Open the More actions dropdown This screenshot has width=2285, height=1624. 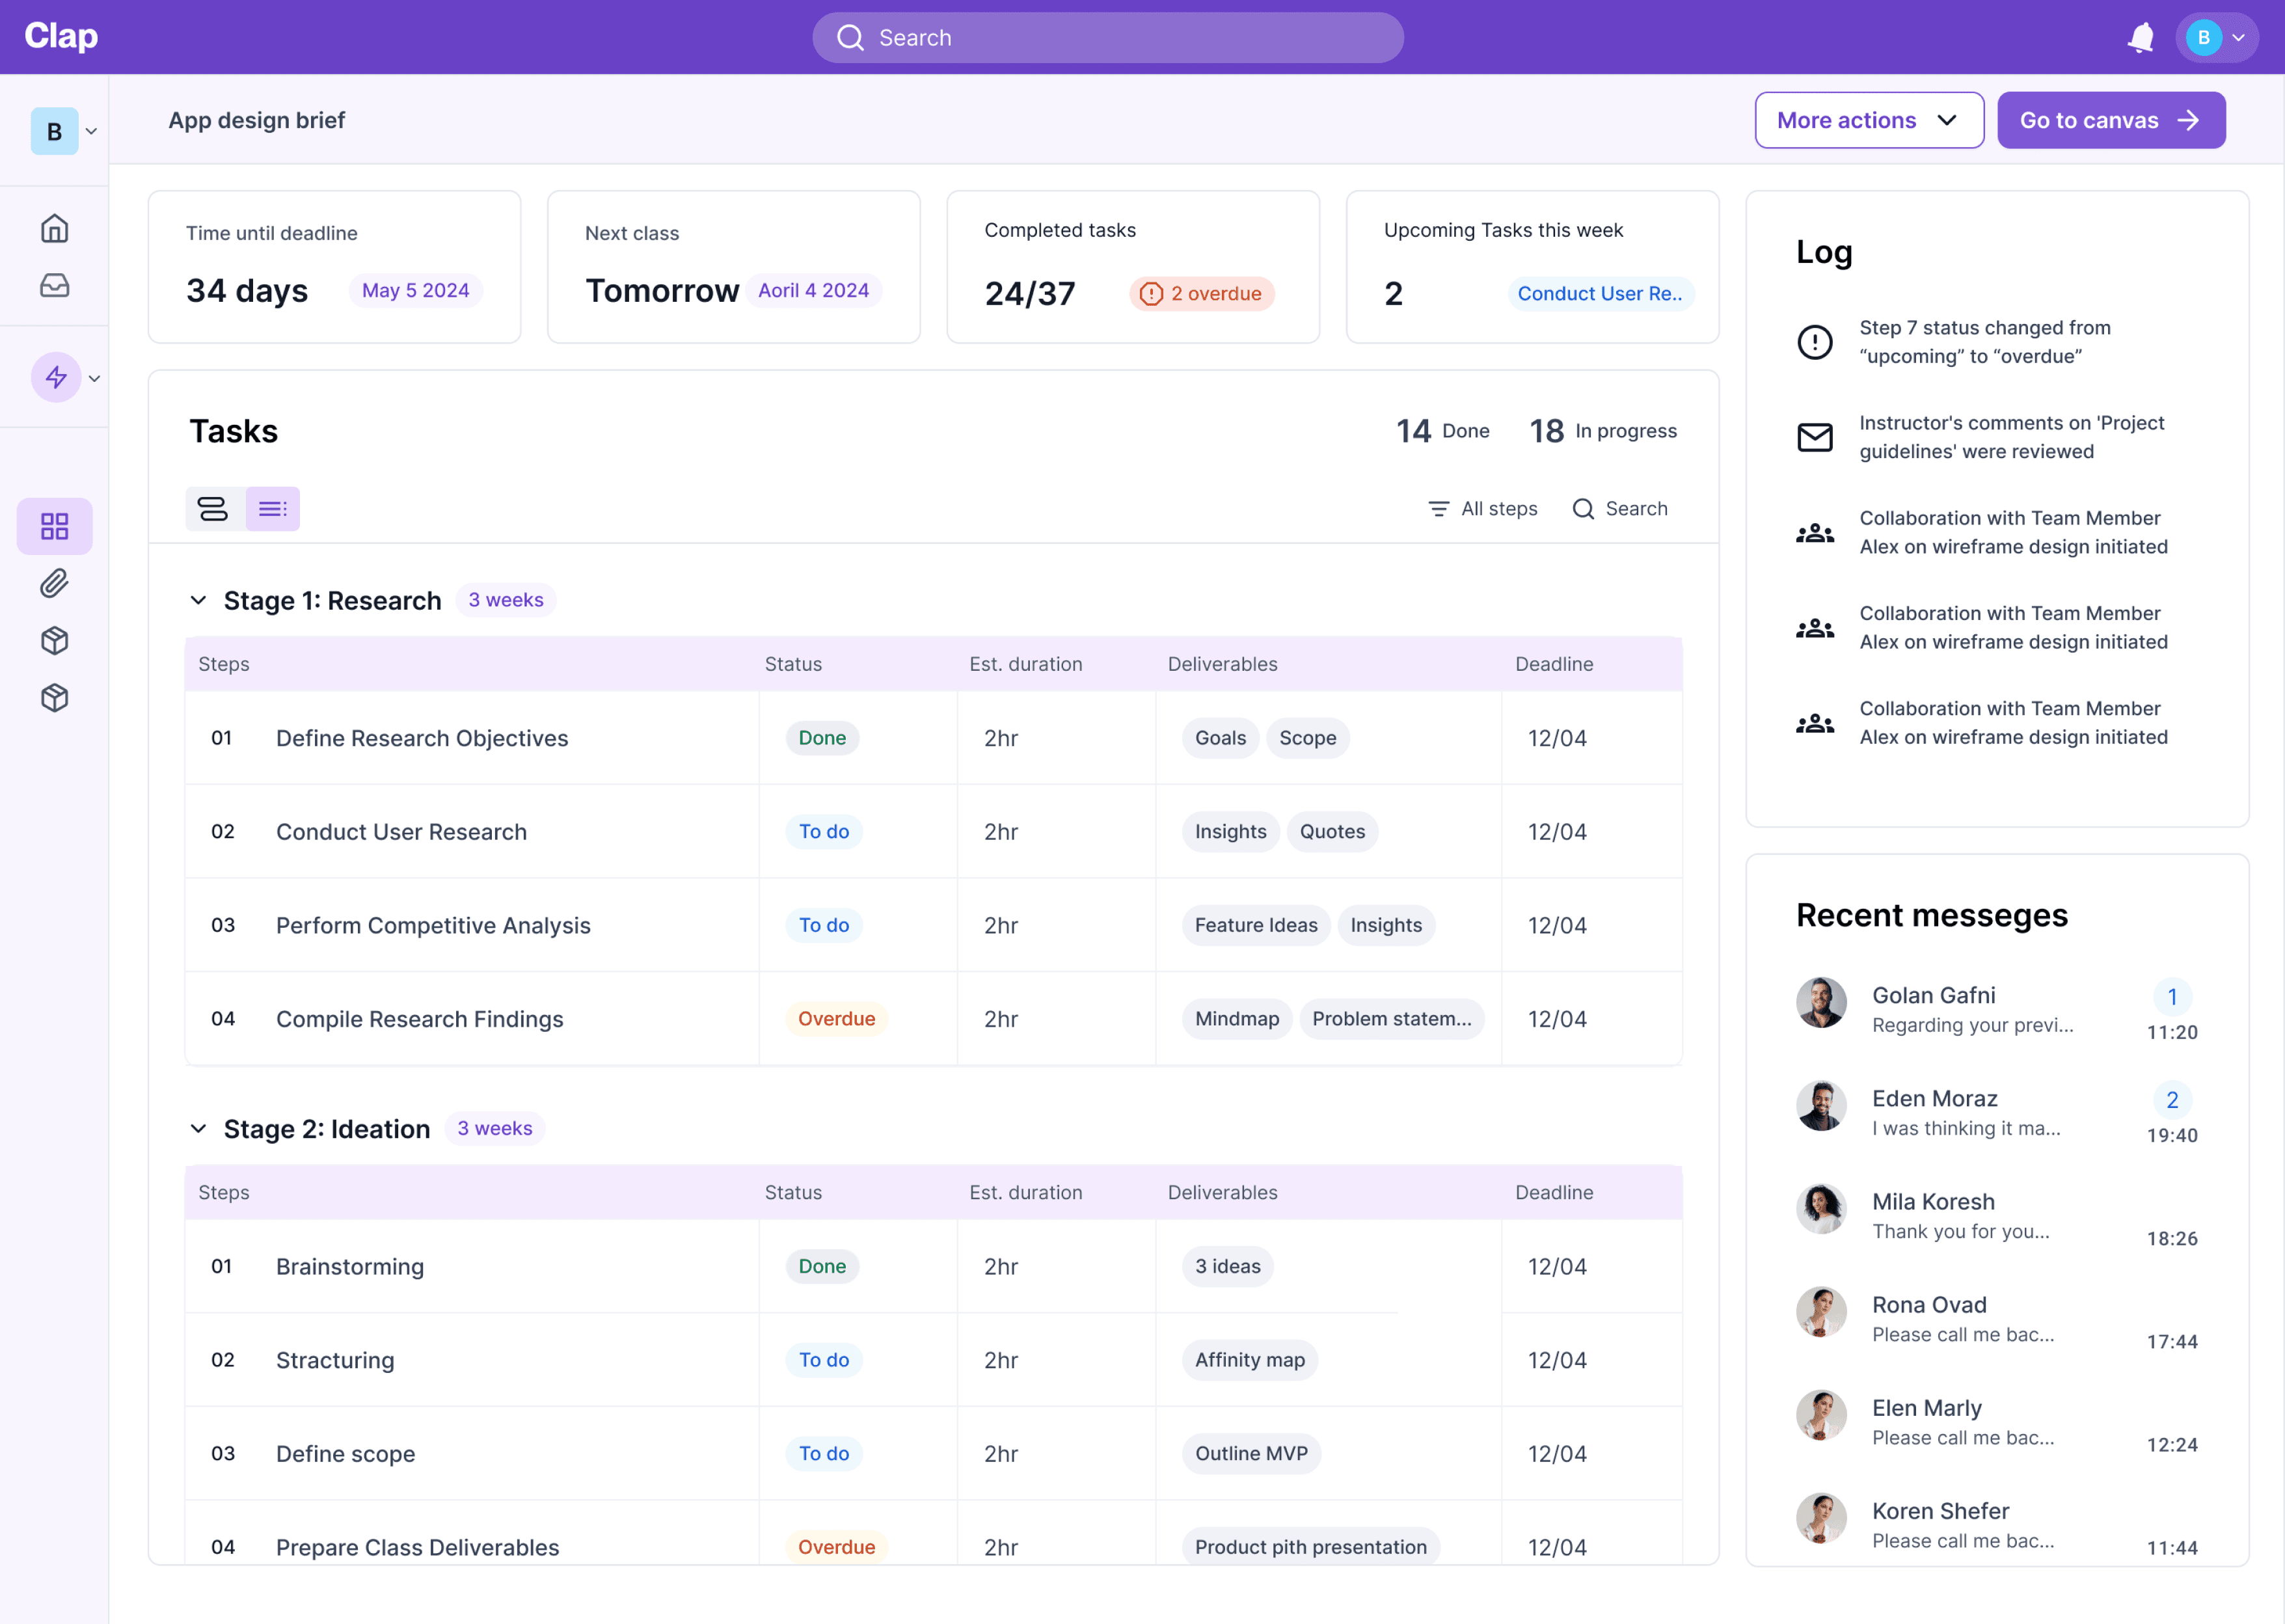coord(1868,121)
